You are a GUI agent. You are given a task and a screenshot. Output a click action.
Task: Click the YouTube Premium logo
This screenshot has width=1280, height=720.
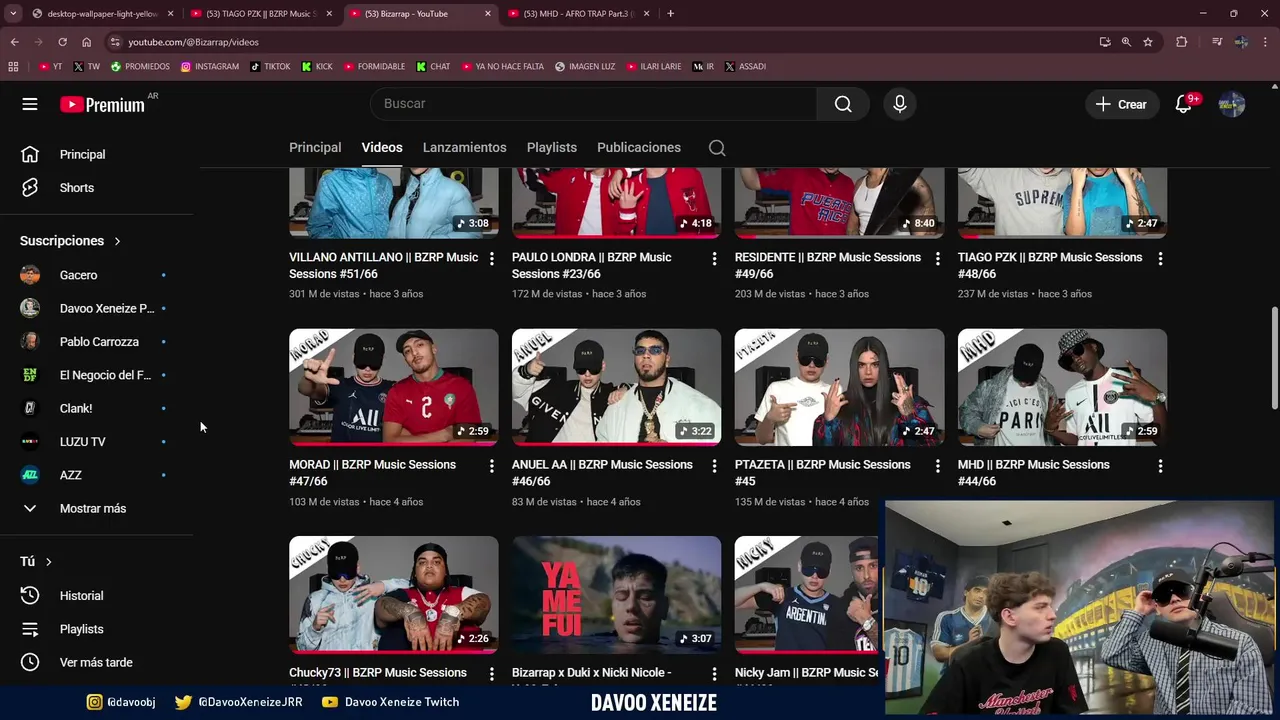pyautogui.click(x=103, y=104)
